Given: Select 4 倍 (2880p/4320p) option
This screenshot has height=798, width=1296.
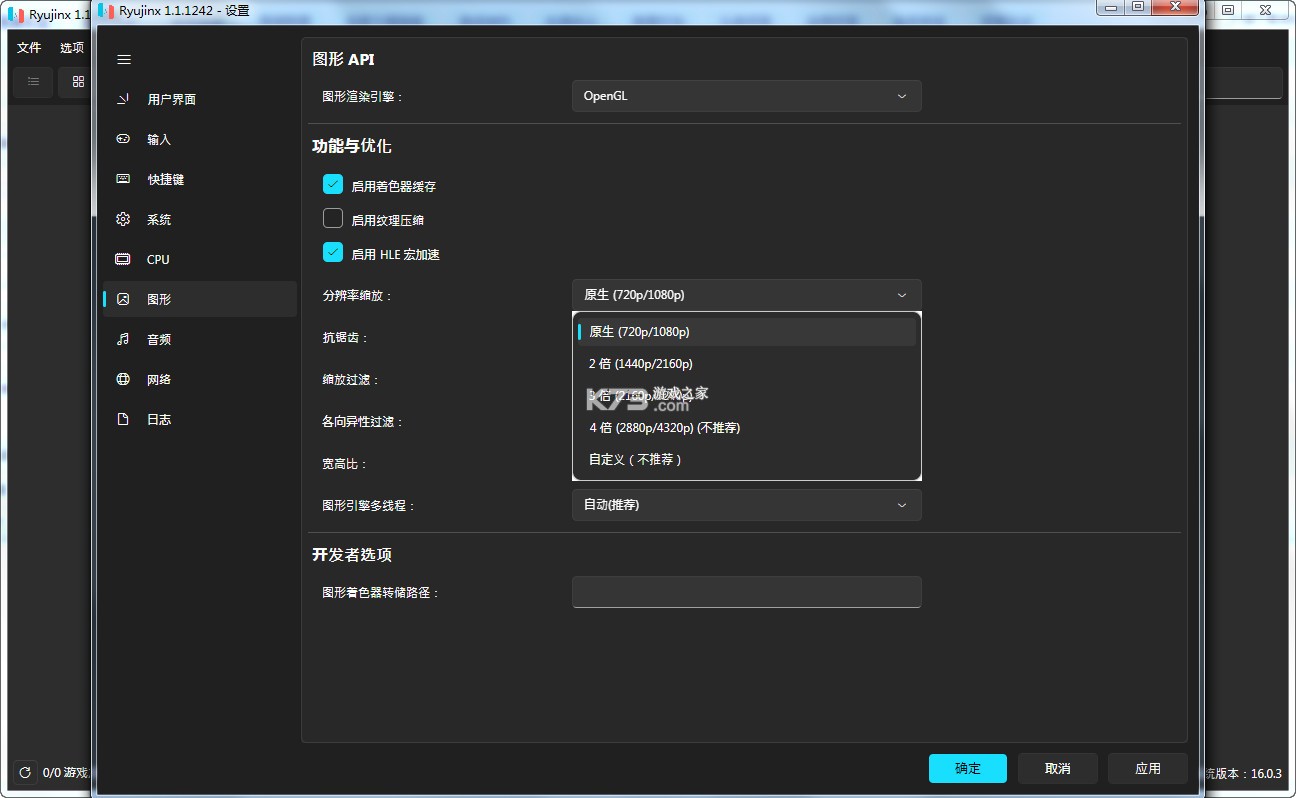Looking at the screenshot, I should (747, 427).
